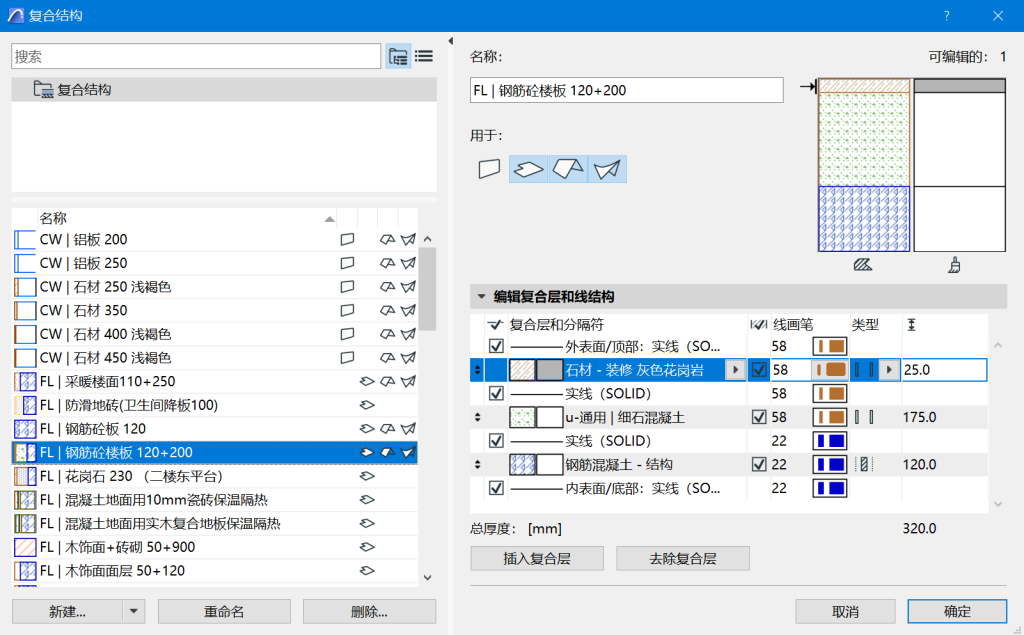Click the hatch thumbnail of FL | 防滑地砖 row

(x=25, y=405)
